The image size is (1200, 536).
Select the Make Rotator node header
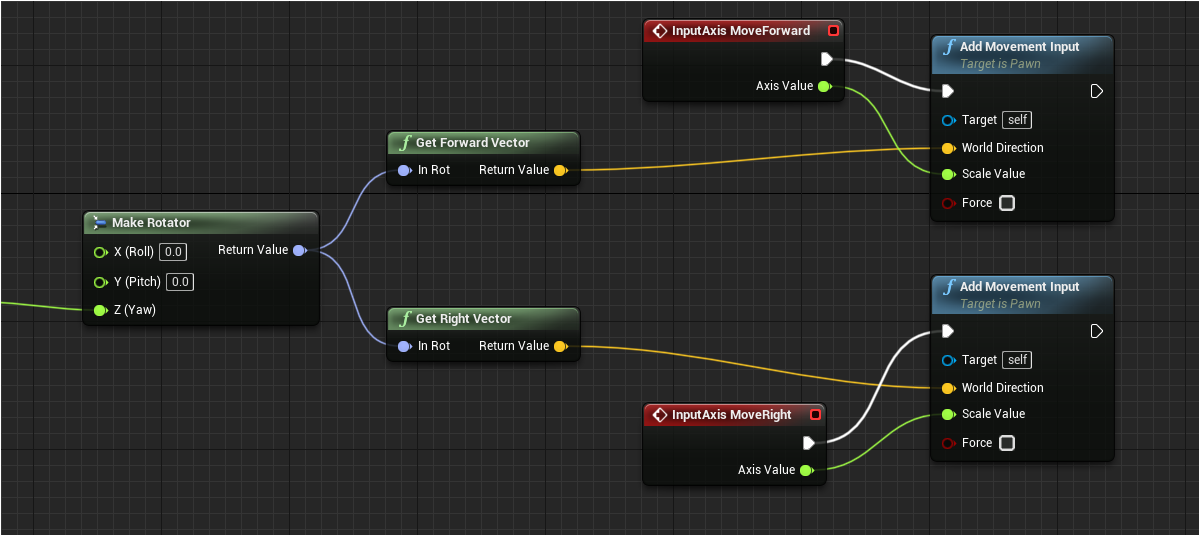click(x=200, y=223)
